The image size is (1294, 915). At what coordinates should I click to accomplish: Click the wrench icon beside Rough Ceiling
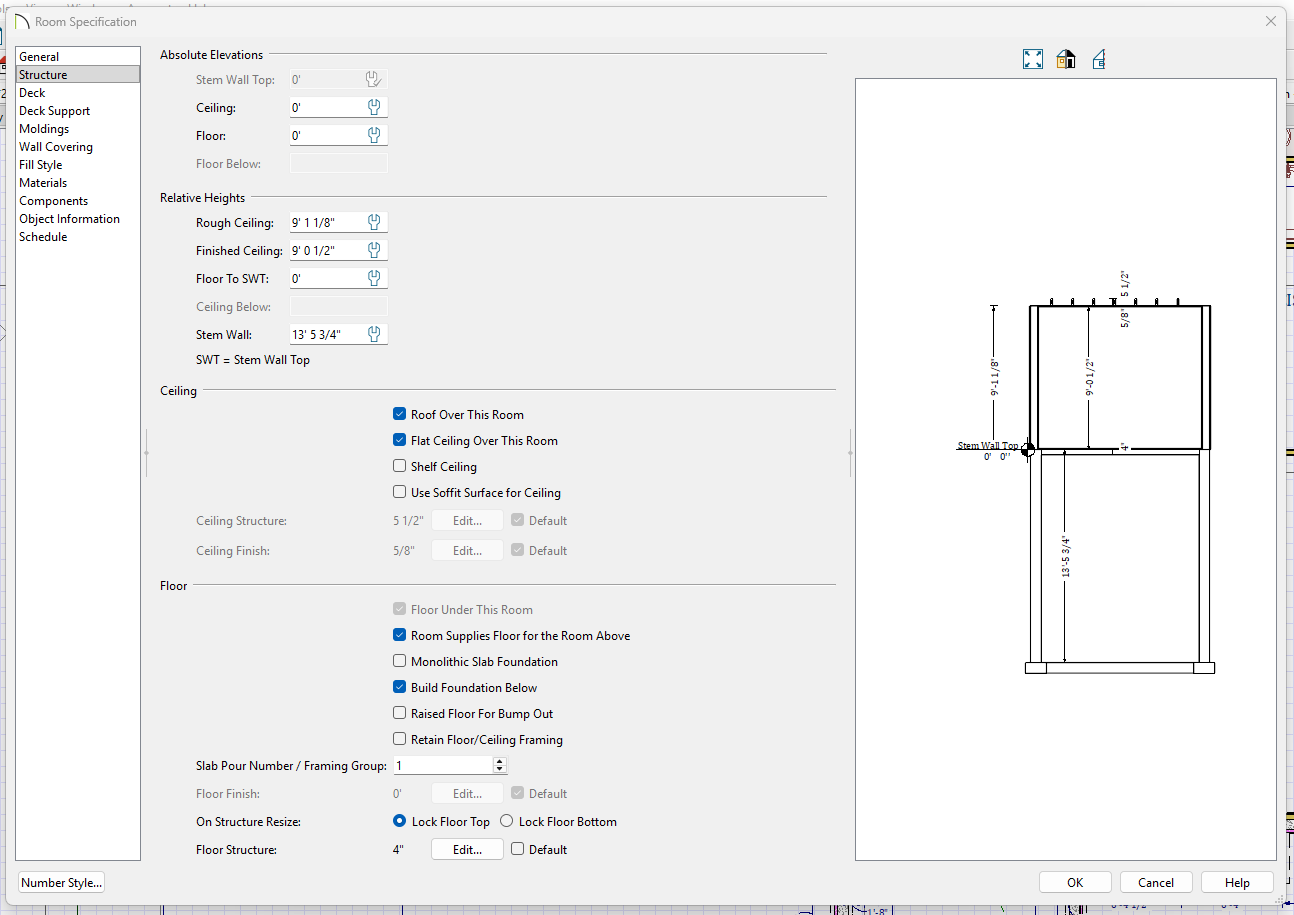tap(374, 223)
